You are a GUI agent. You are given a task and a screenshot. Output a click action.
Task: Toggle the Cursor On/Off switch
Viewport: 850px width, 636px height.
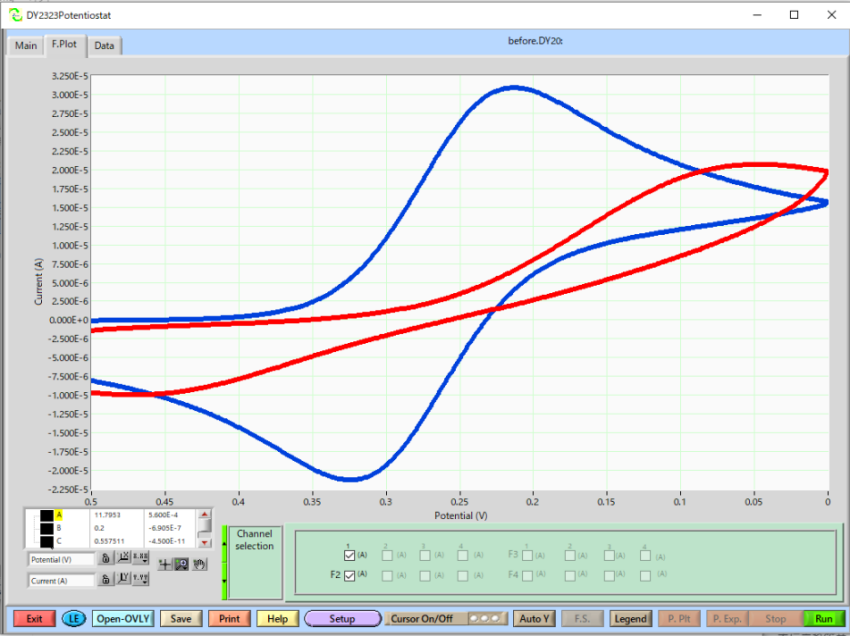coord(488,619)
